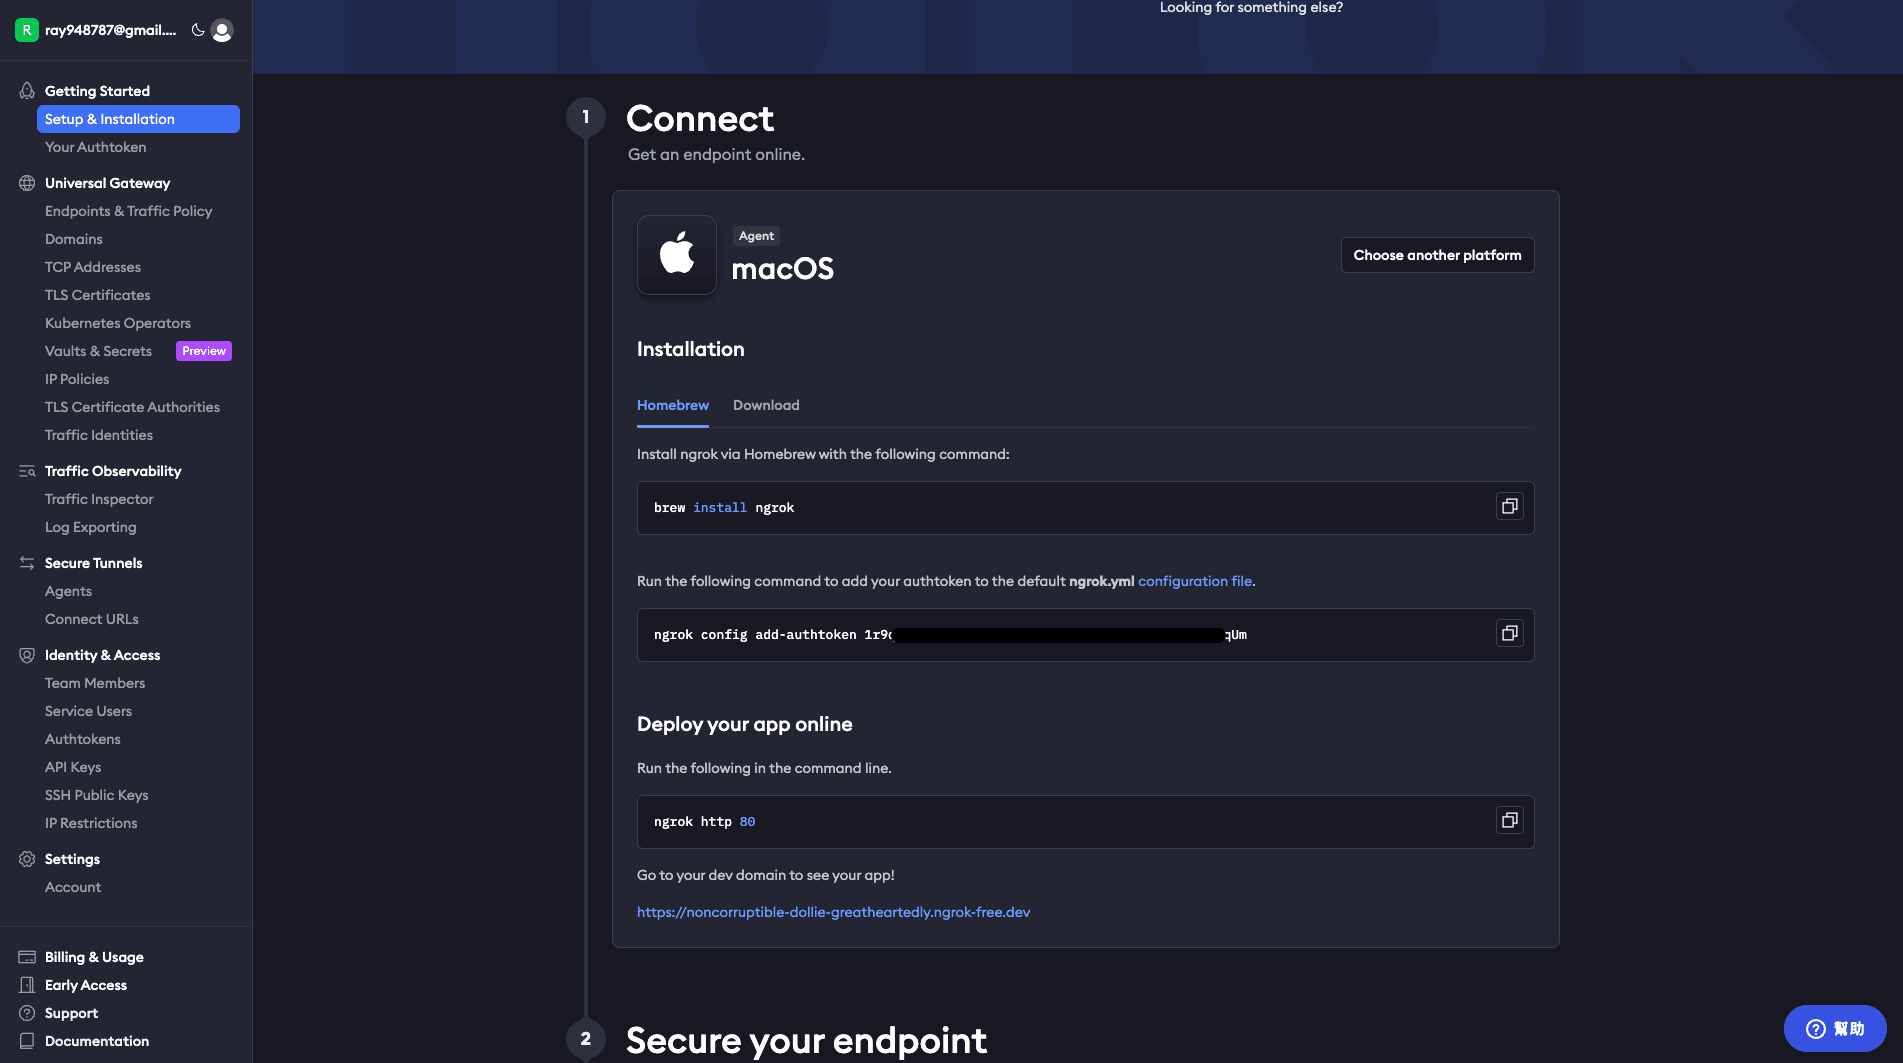1903x1063 pixels.
Task: Open the user profile avatar icon
Action: coord(222,31)
